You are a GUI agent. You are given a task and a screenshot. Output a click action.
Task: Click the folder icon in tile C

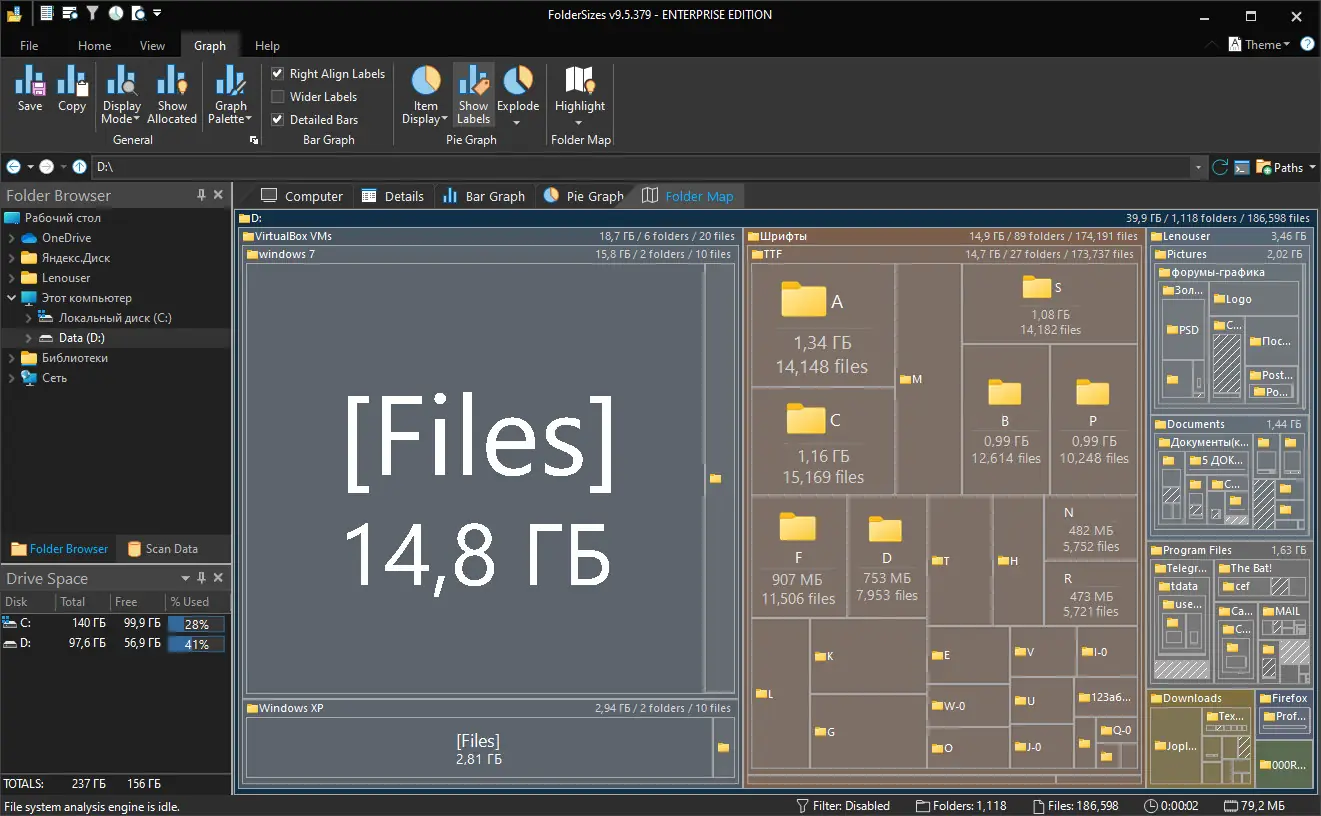coord(805,420)
